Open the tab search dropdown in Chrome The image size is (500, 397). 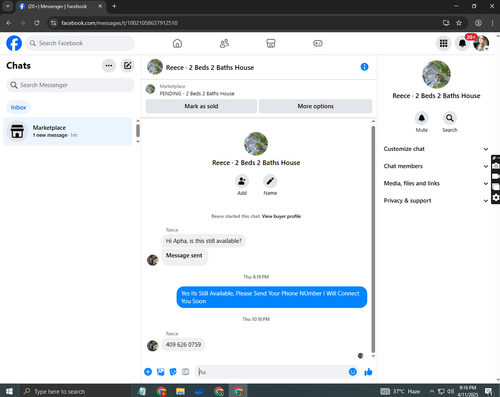coord(7,6)
